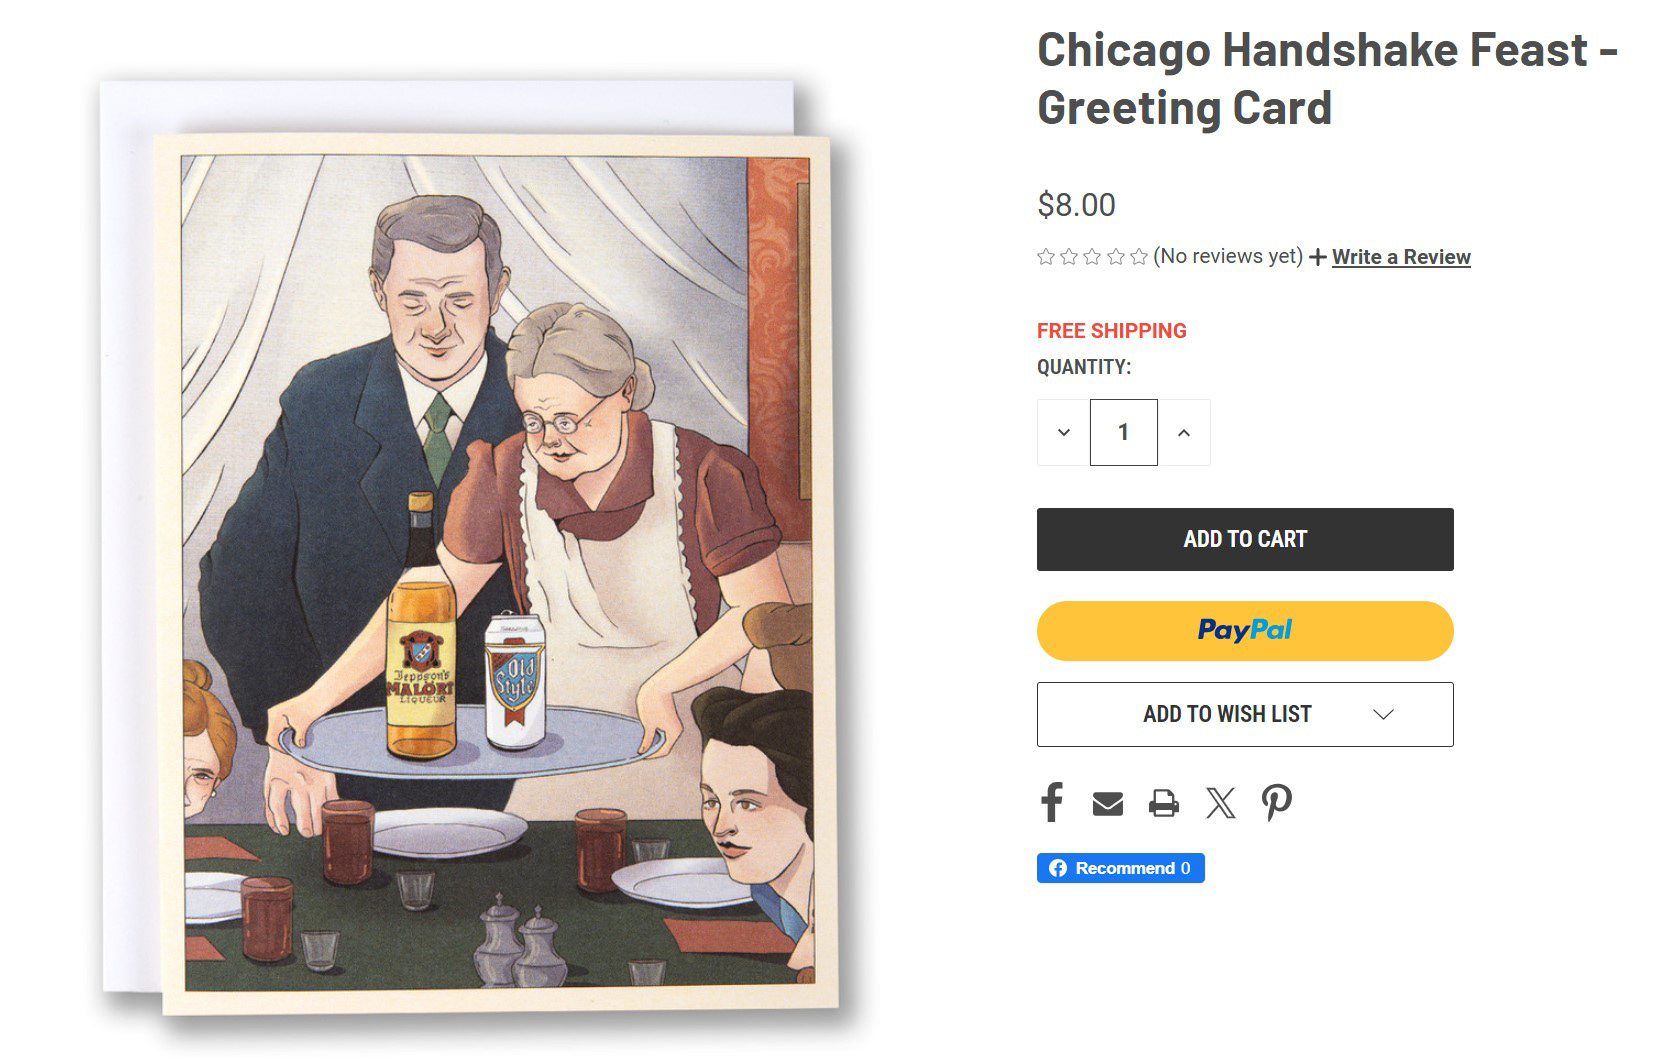Expand the Add to Wish List chevron
This screenshot has height=1062, width=1658.
click(x=1383, y=714)
